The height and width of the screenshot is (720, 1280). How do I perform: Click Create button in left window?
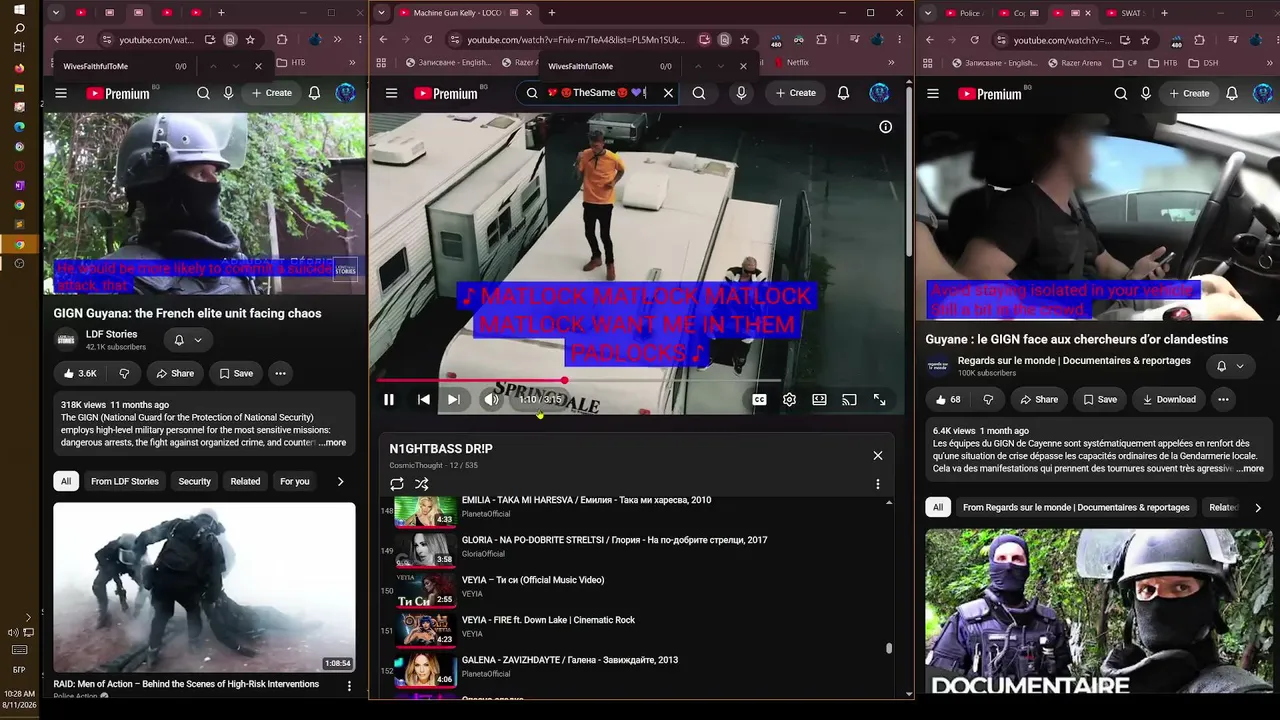(x=272, y=93)
